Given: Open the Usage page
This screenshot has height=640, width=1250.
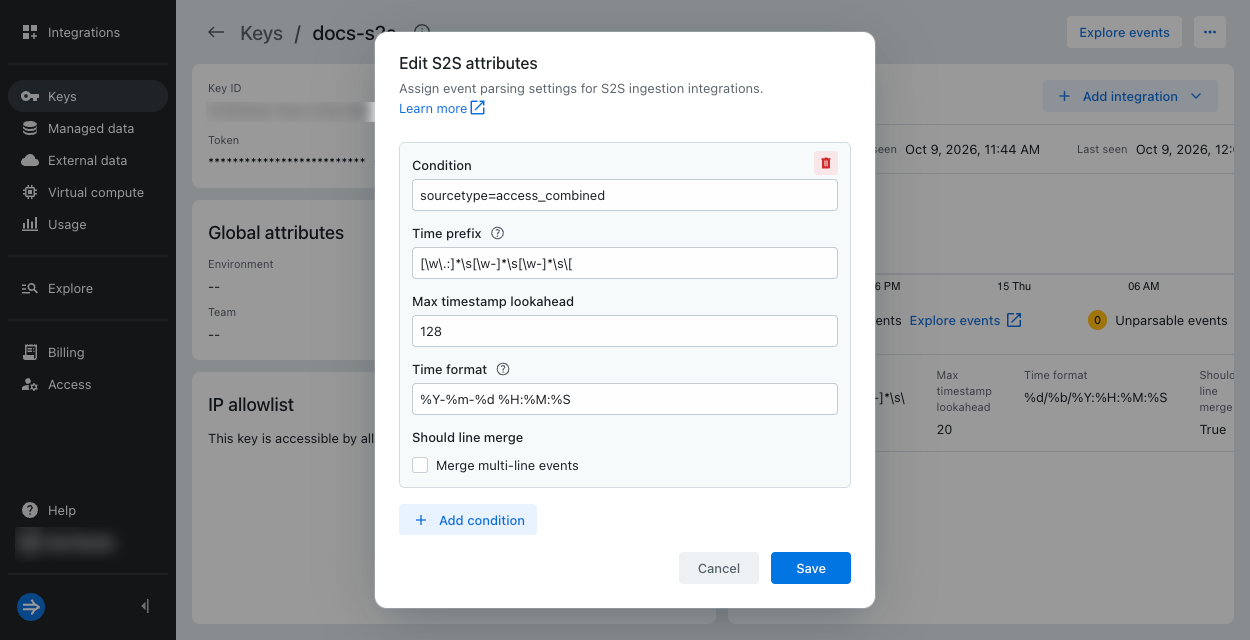Looking at the screenshot, I should [x=88, y=224].
